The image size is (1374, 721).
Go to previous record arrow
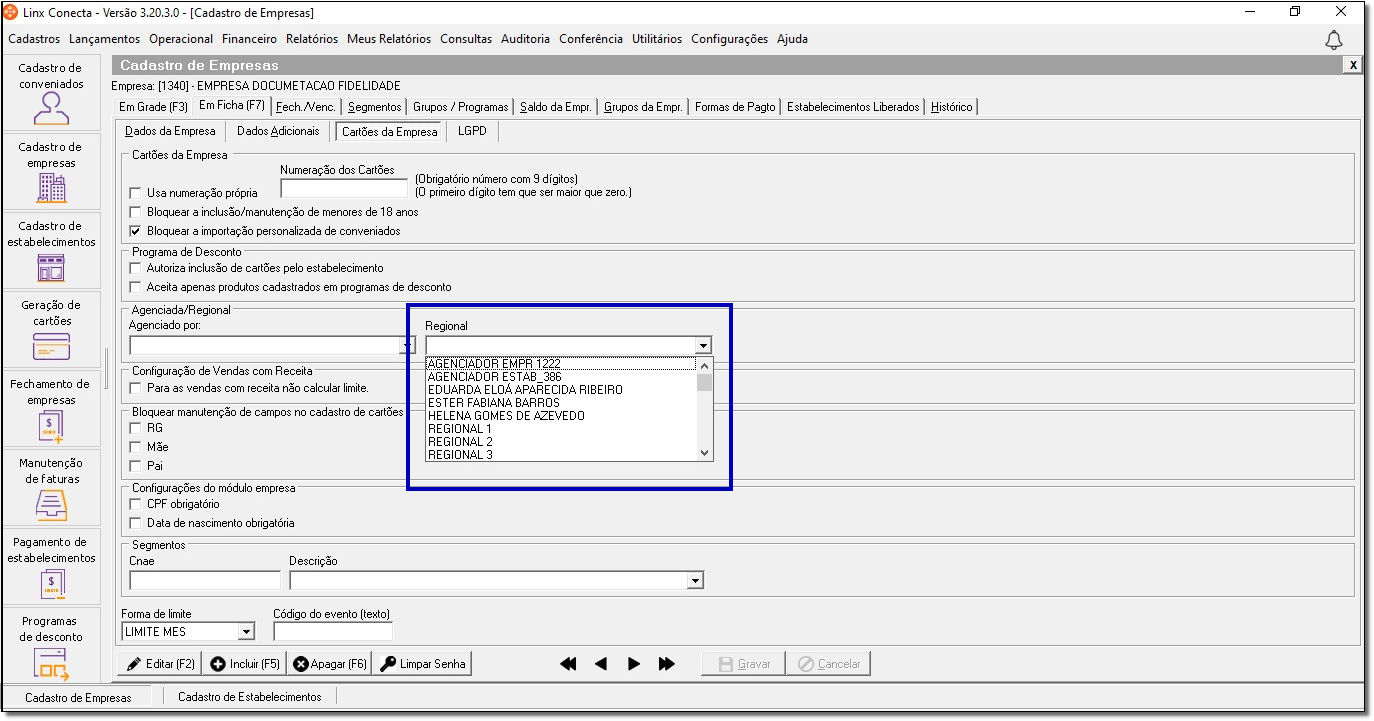pyautogui.click(x=601, y=663)
